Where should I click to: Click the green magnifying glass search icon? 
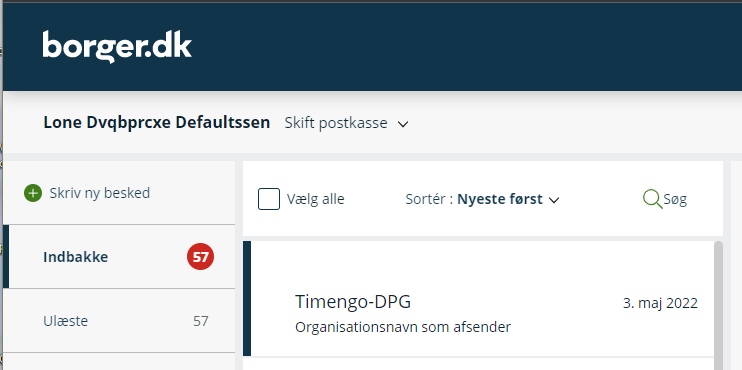[652, 199]
